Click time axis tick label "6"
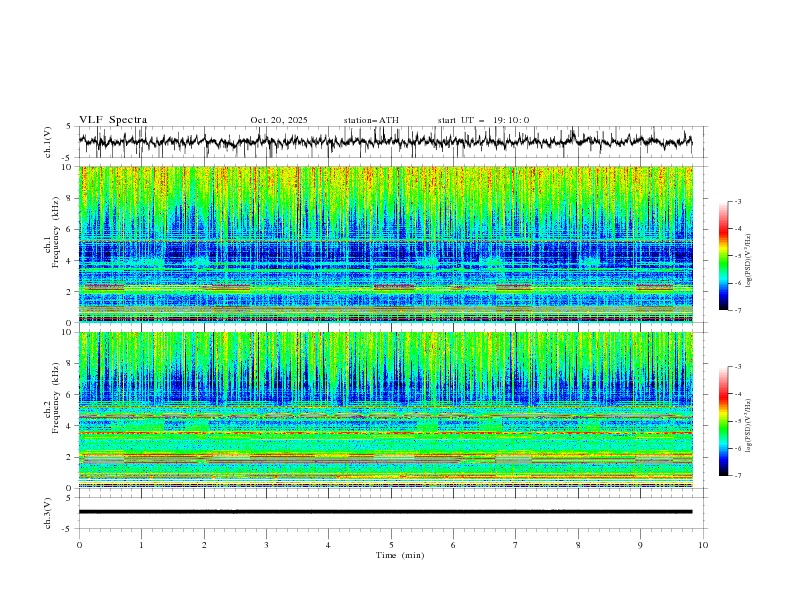 tap(453, 545)
